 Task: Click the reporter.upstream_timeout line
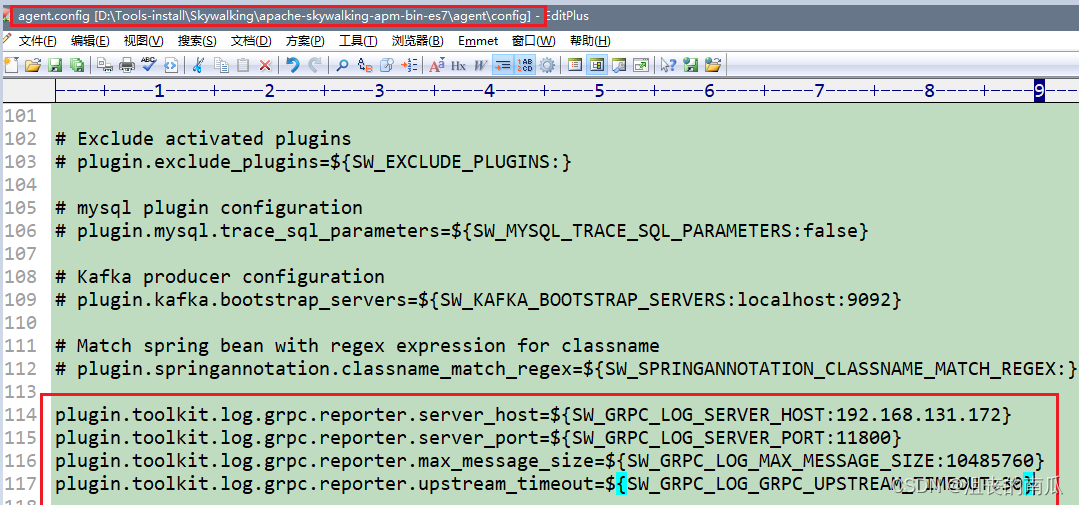click(x=544, y=484)
